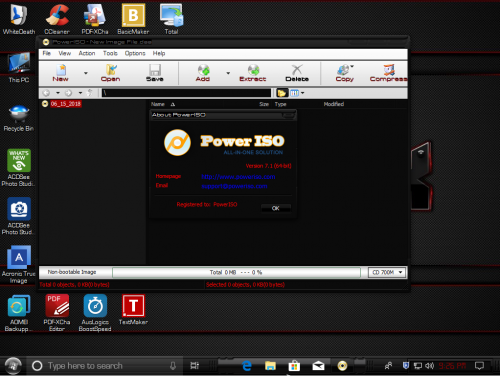
Task: Open File Explorer from the taskbar
Action: pos(270,366)
